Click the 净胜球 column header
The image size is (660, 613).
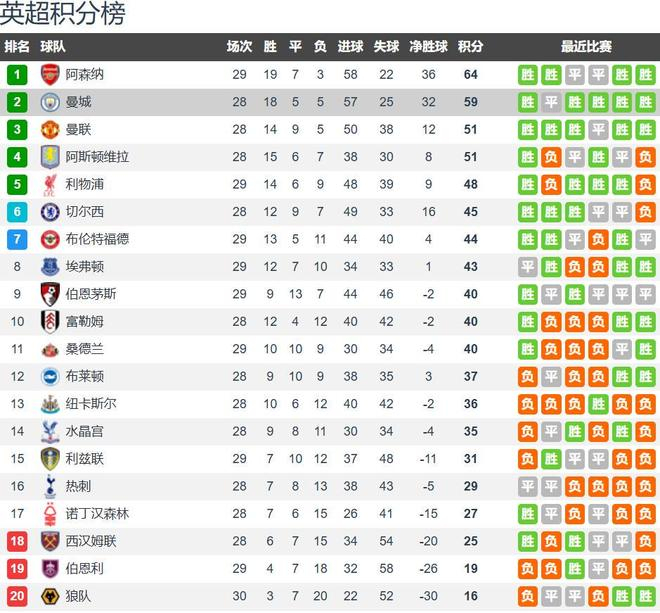coord(429,47)
